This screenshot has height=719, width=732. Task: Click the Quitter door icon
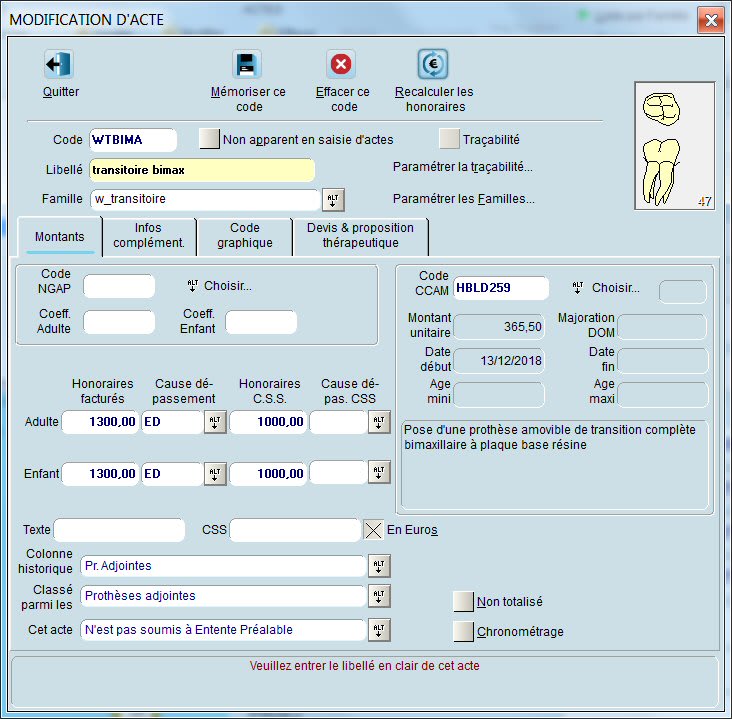[58, 65]
